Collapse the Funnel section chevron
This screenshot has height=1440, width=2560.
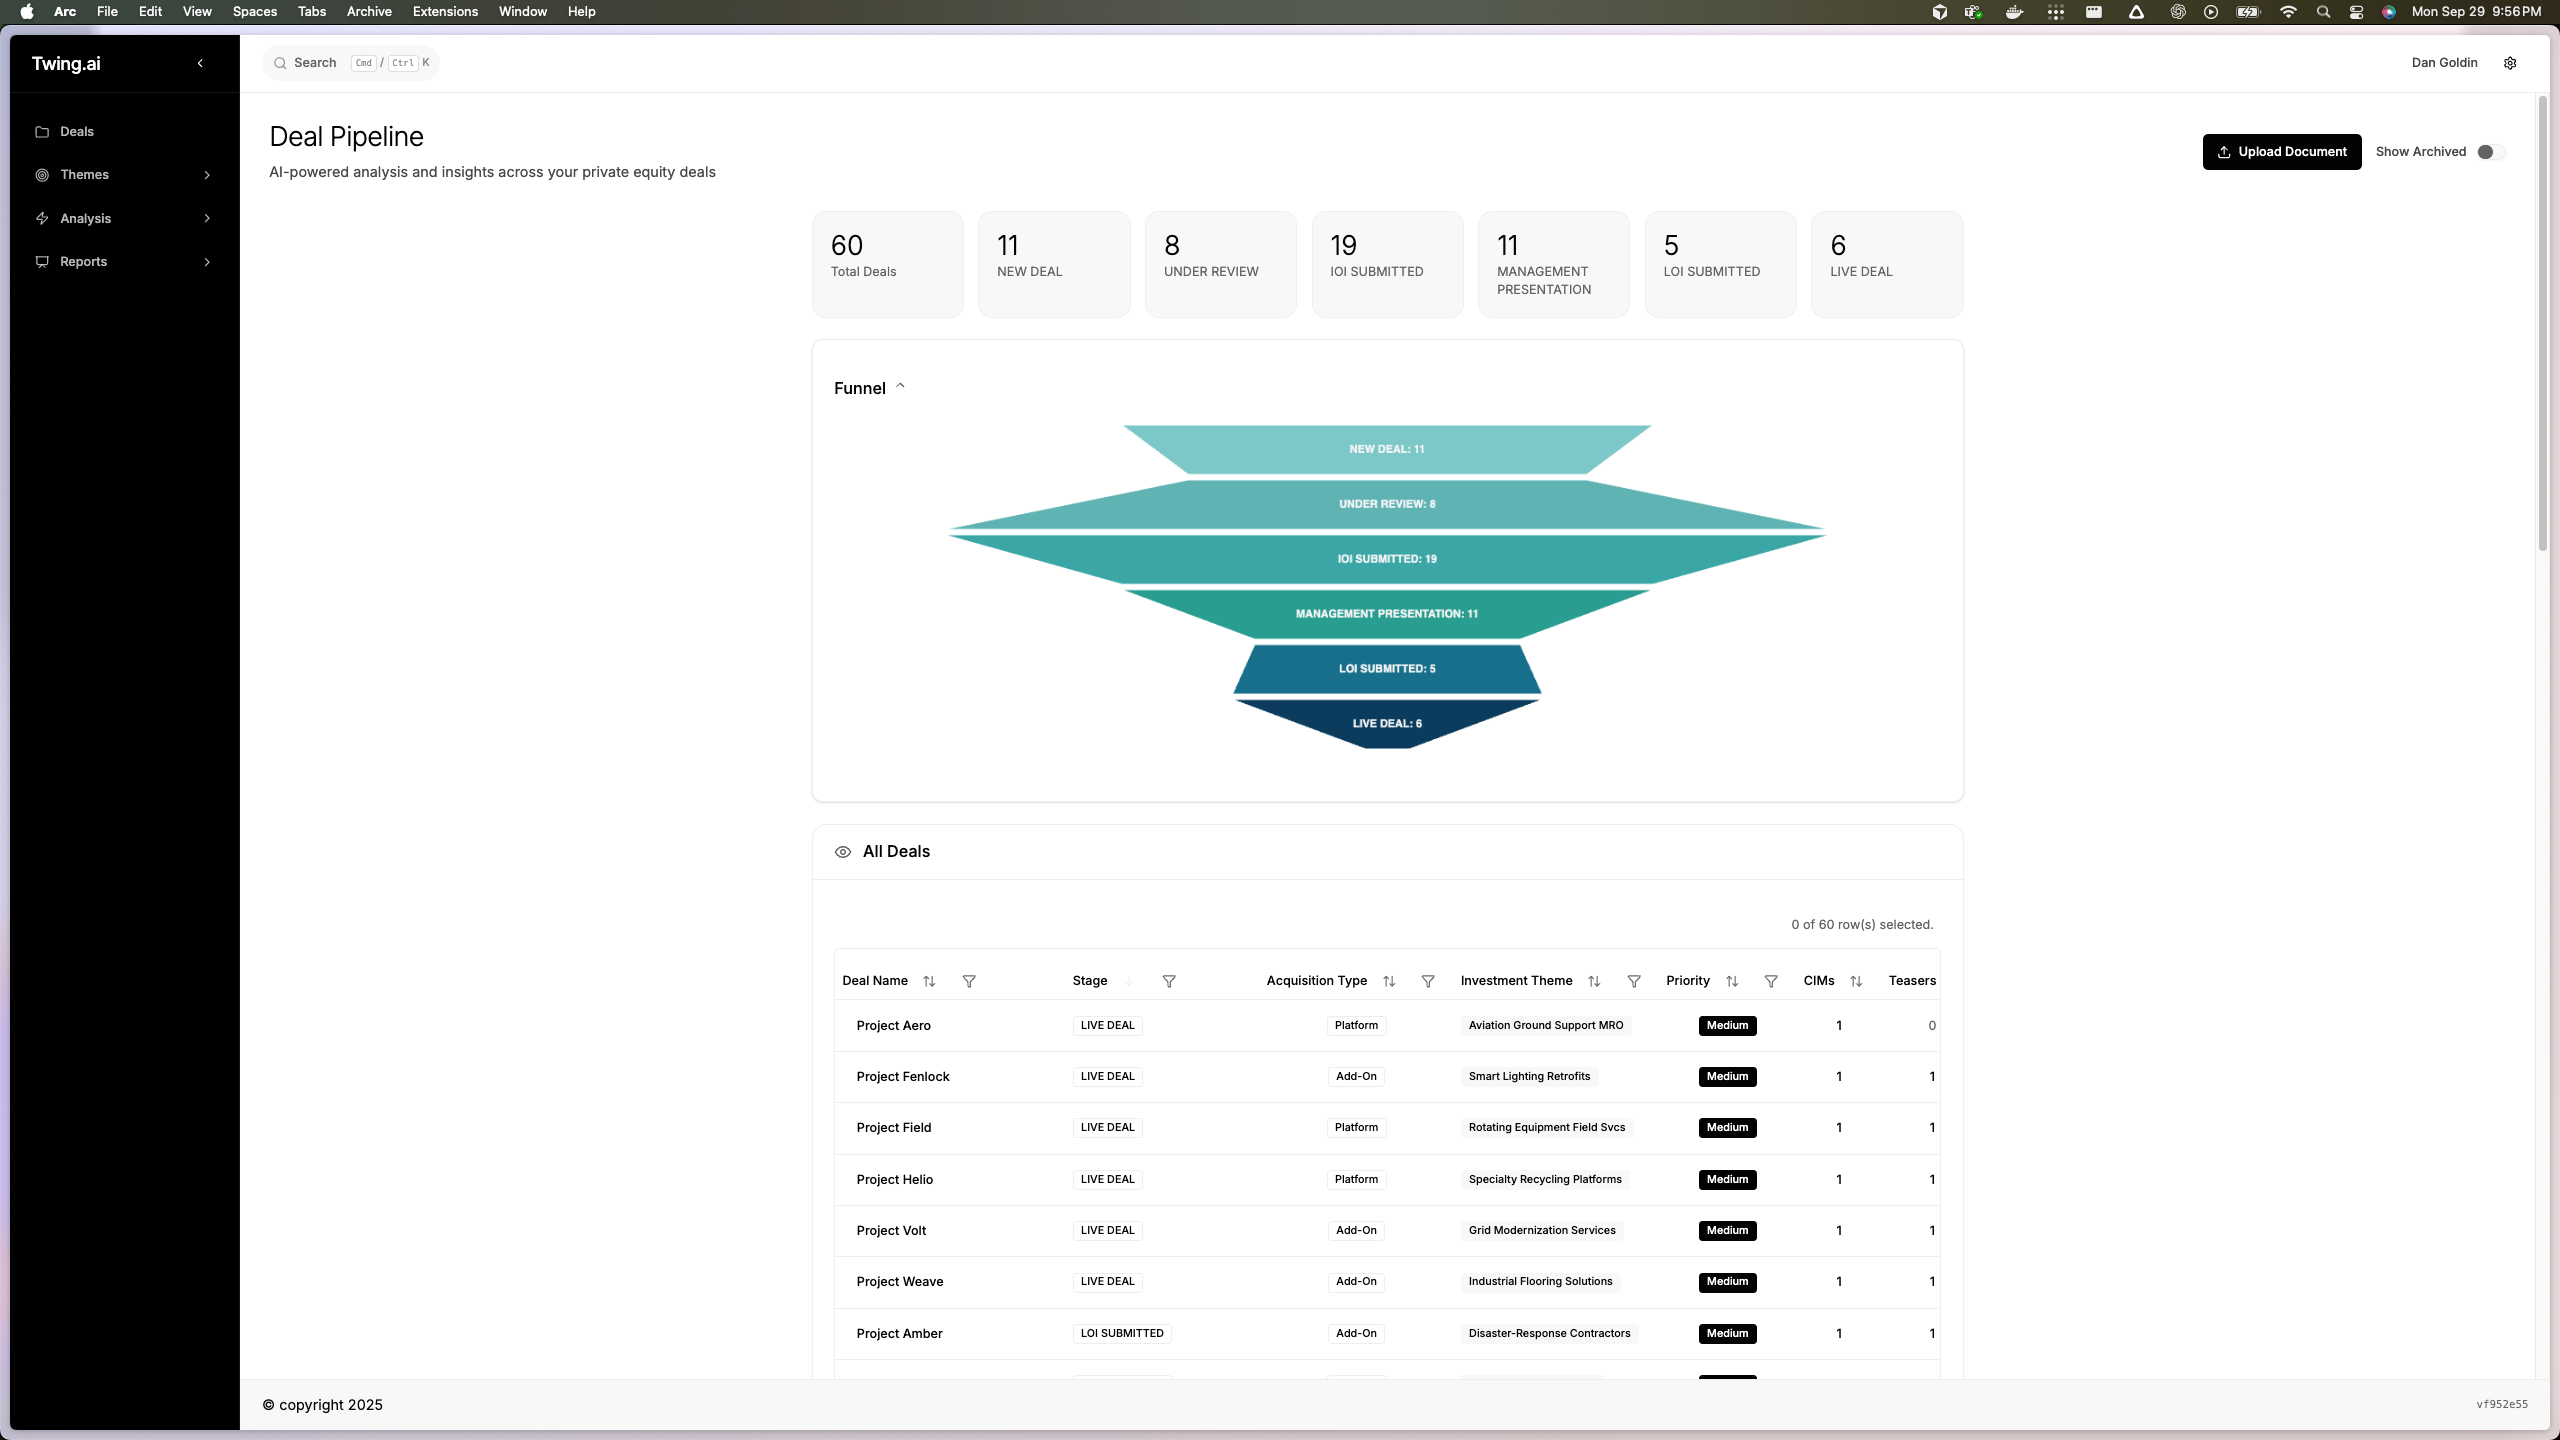coord(899,386)
